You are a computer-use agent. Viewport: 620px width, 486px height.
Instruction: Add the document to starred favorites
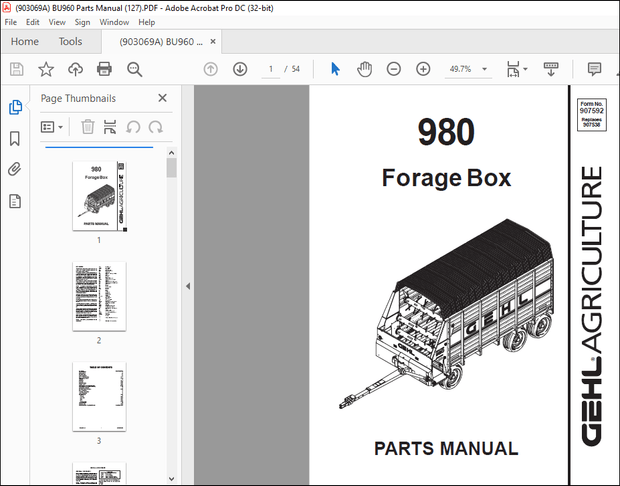point(46,69)
